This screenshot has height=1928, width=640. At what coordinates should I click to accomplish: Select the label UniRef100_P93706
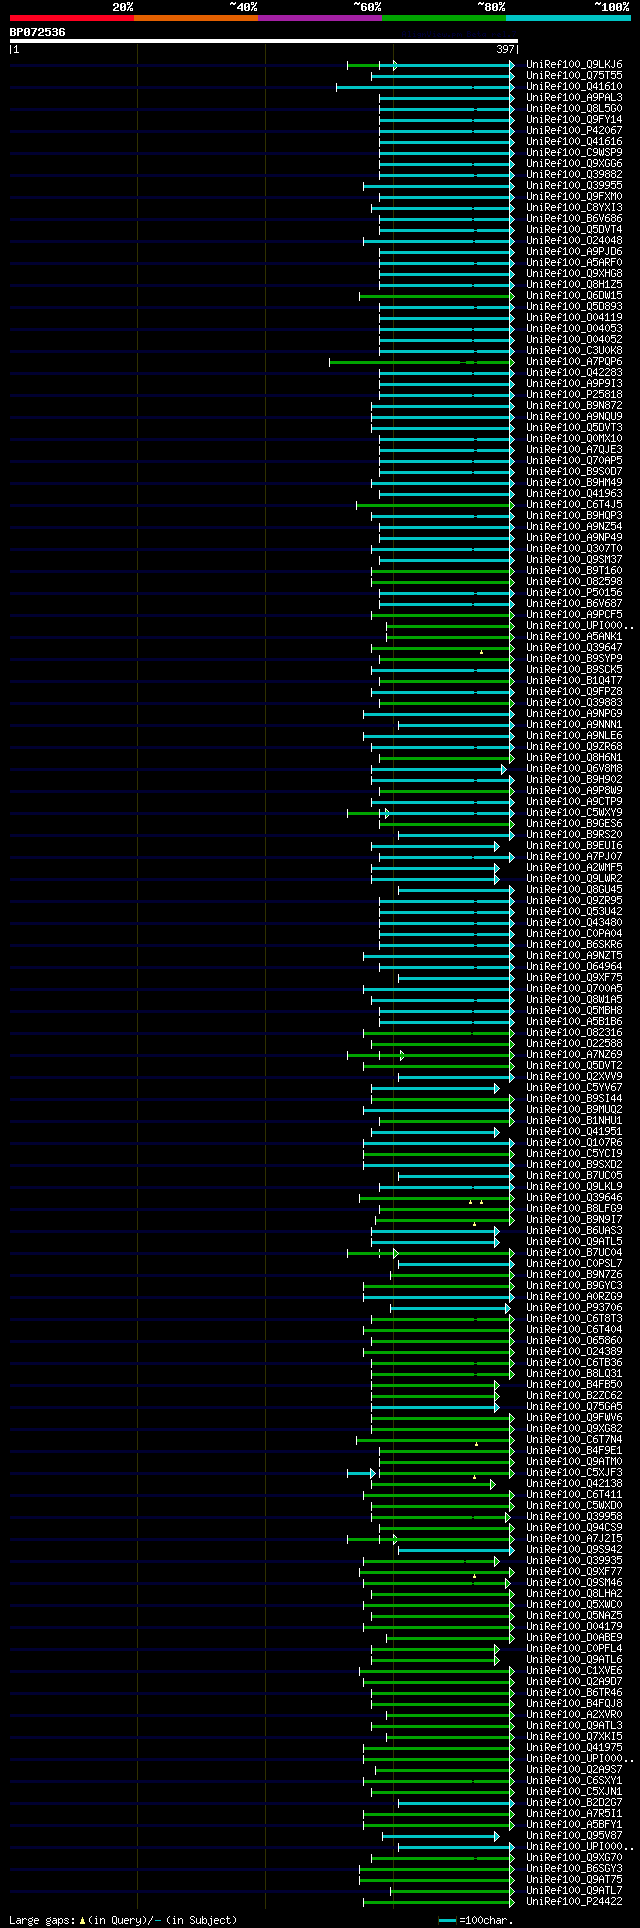coord(574,1307)
